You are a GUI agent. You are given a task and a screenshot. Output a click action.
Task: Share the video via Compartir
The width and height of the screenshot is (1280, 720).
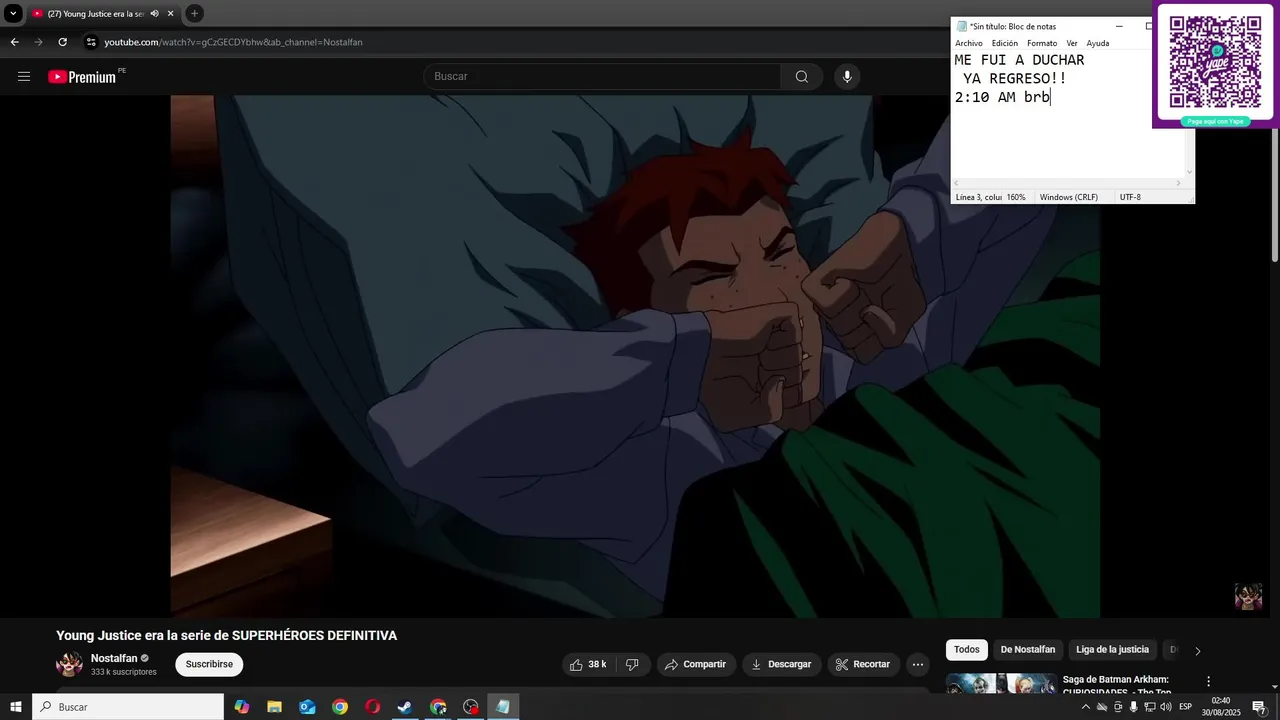(696, 664)
